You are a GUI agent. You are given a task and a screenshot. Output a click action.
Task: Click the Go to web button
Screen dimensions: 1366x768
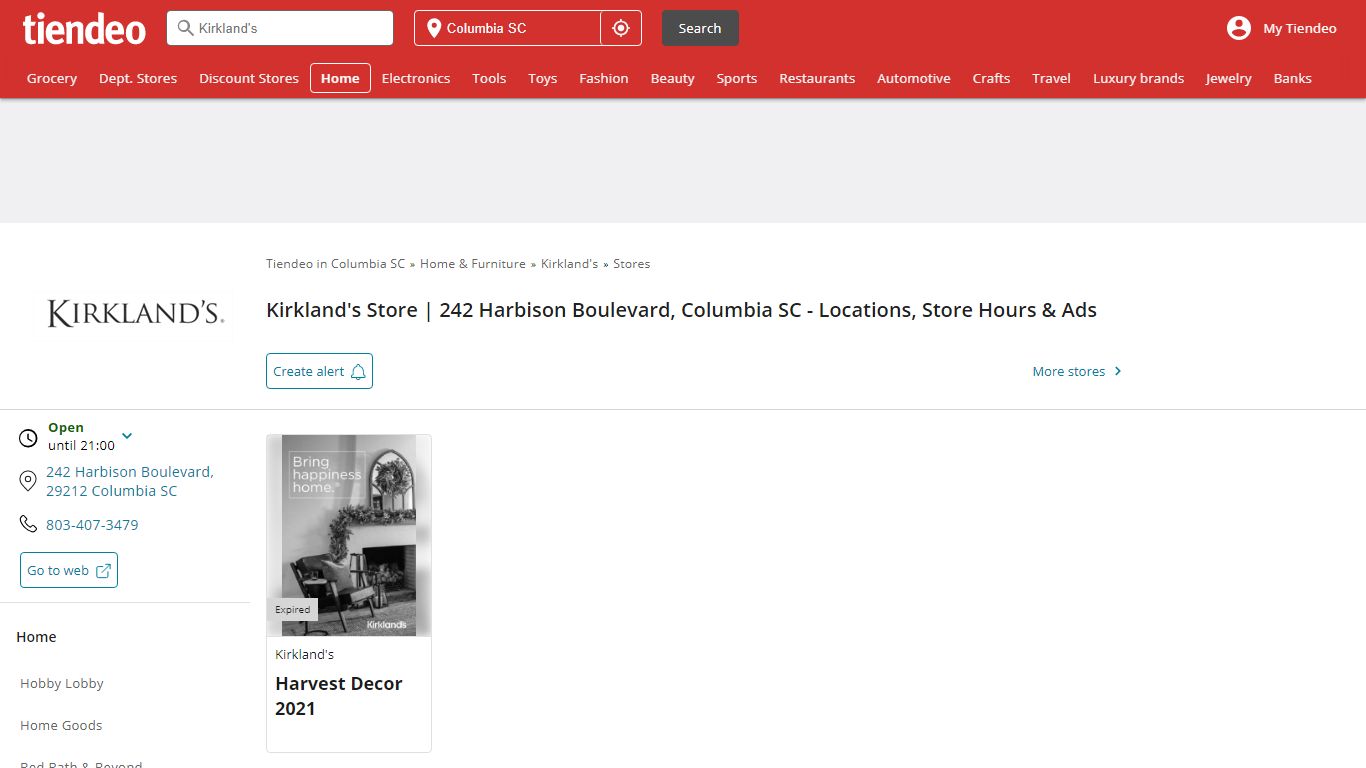[x=69, y=570]
